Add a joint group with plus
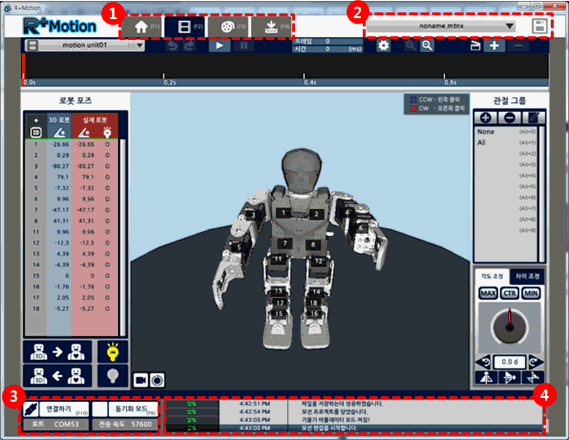This screenshot has width=569, height=440. click(486, 118)
